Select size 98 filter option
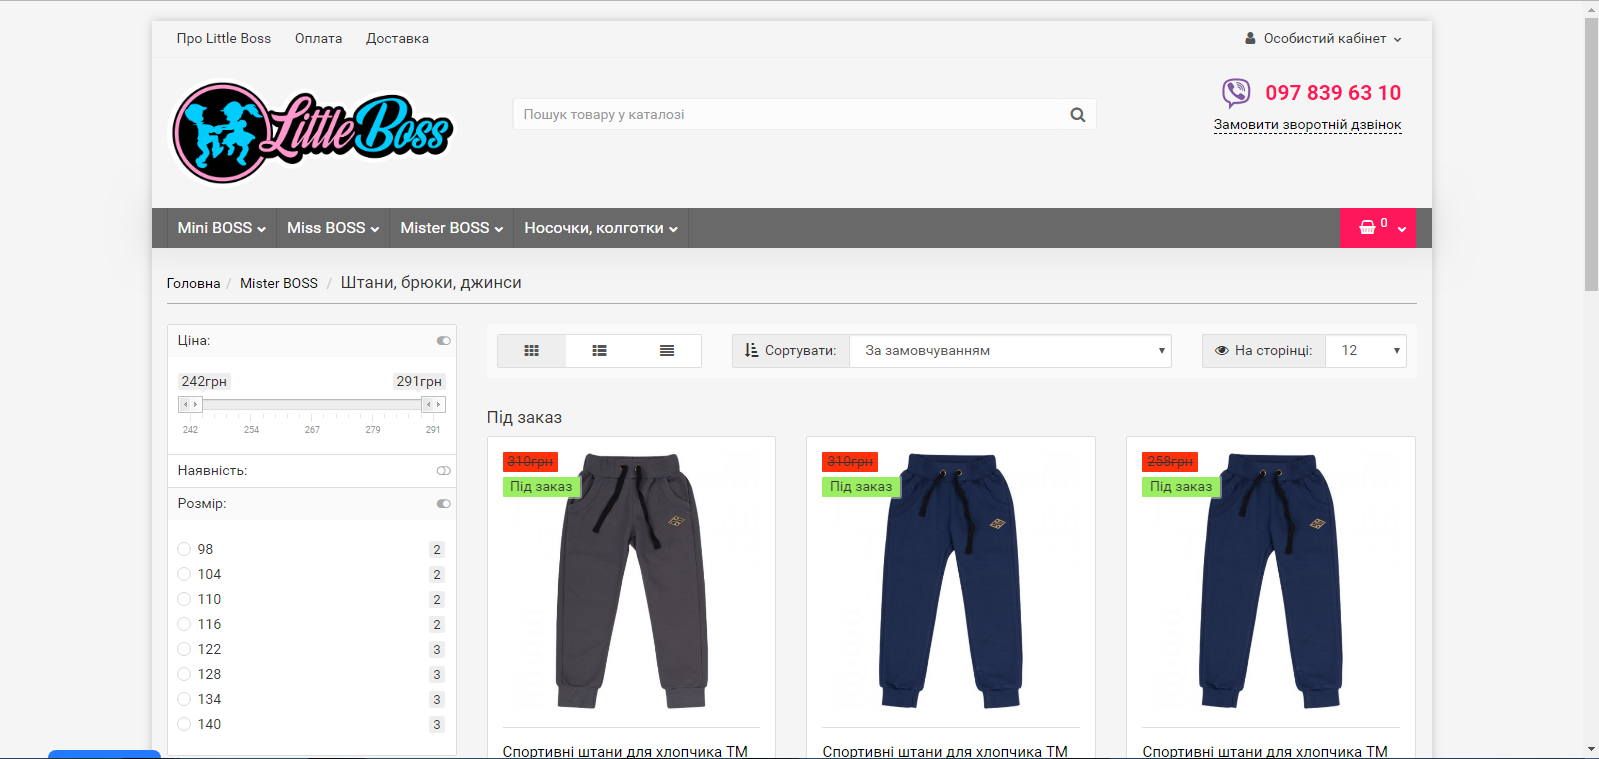Viewport: 1599px width, 759px height. coord(184,549)
